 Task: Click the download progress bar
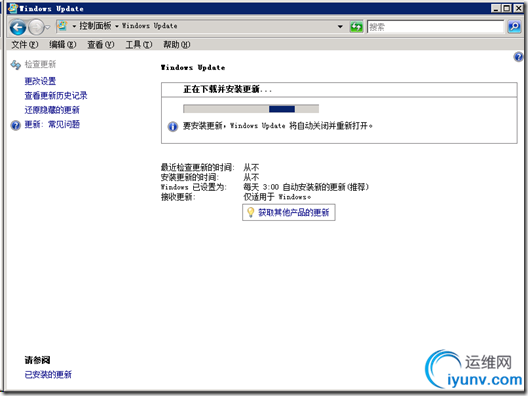pyautogui.click(x=251, y=109)
